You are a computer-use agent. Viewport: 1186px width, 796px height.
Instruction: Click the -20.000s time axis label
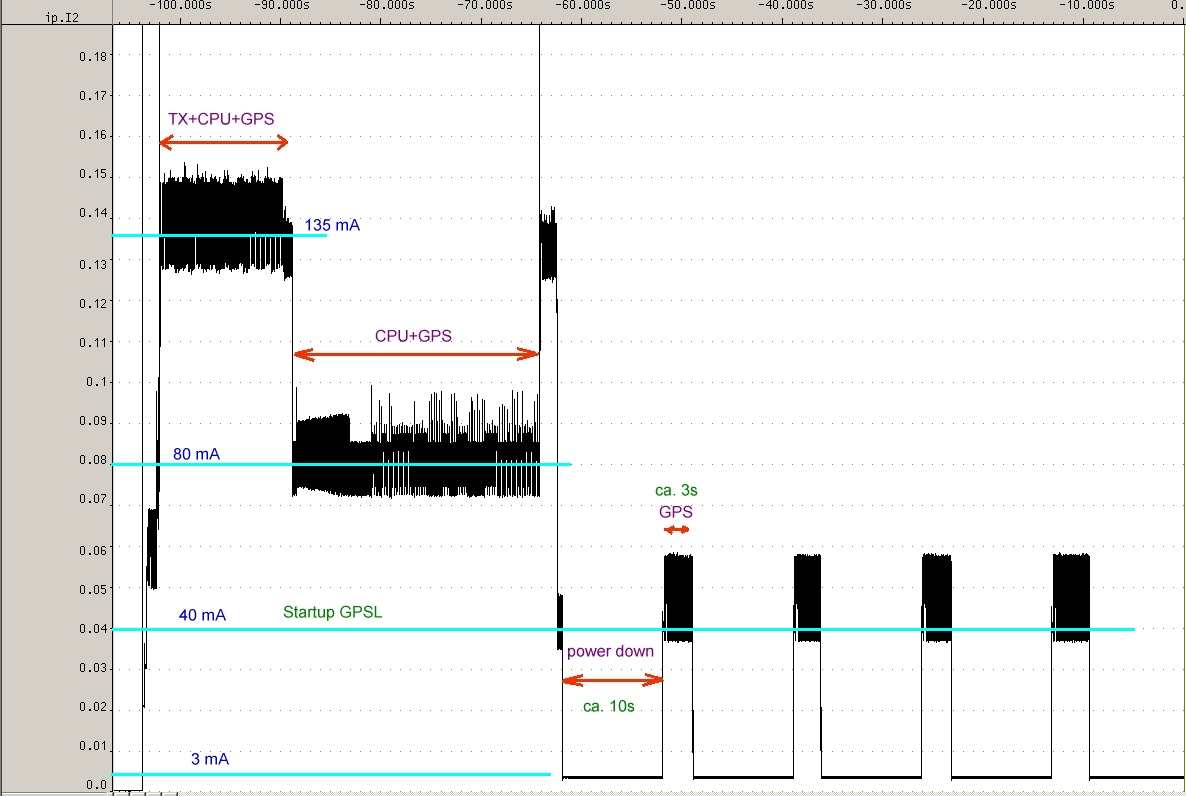988,5
